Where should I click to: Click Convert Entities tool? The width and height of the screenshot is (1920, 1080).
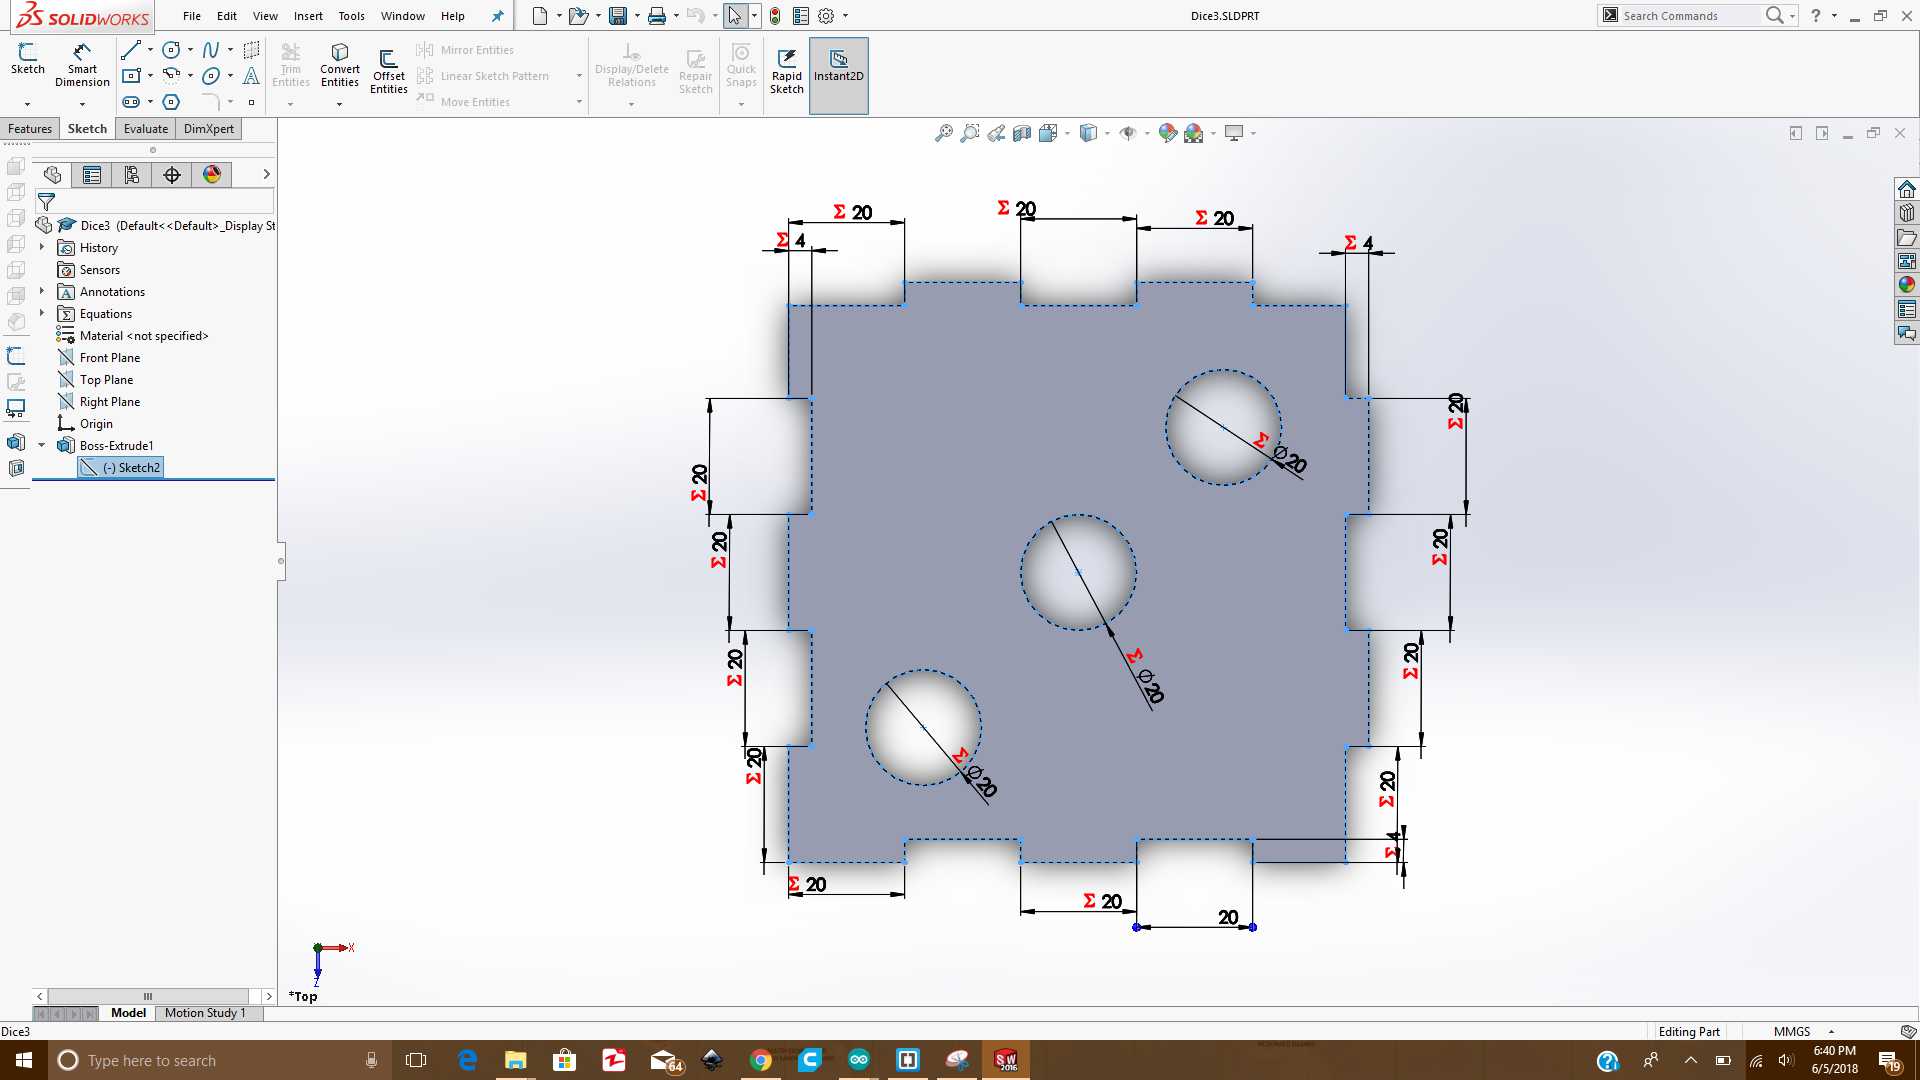339,65
